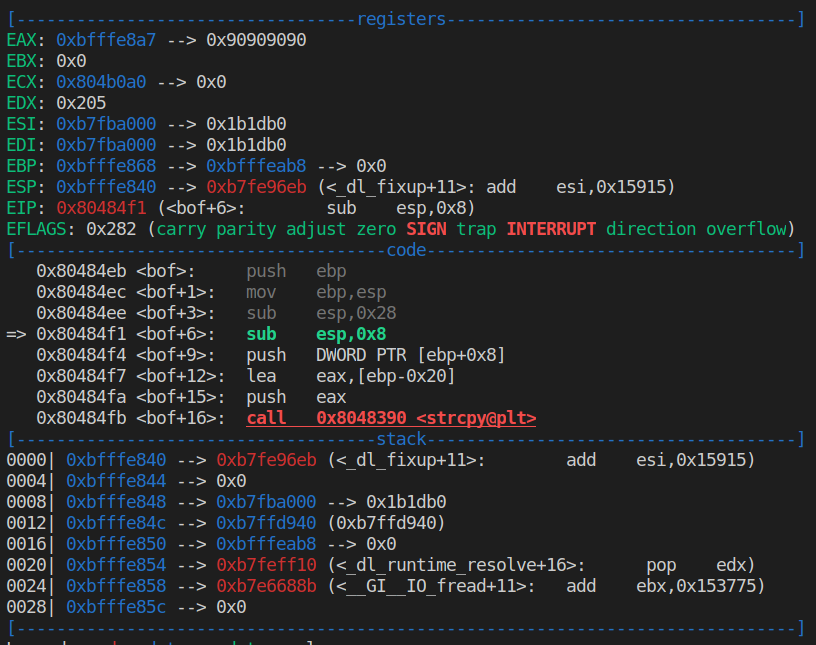Click the sub esp,0x28 instruction
This screenshot has height=645, width=816.
(x=321, y=313)
